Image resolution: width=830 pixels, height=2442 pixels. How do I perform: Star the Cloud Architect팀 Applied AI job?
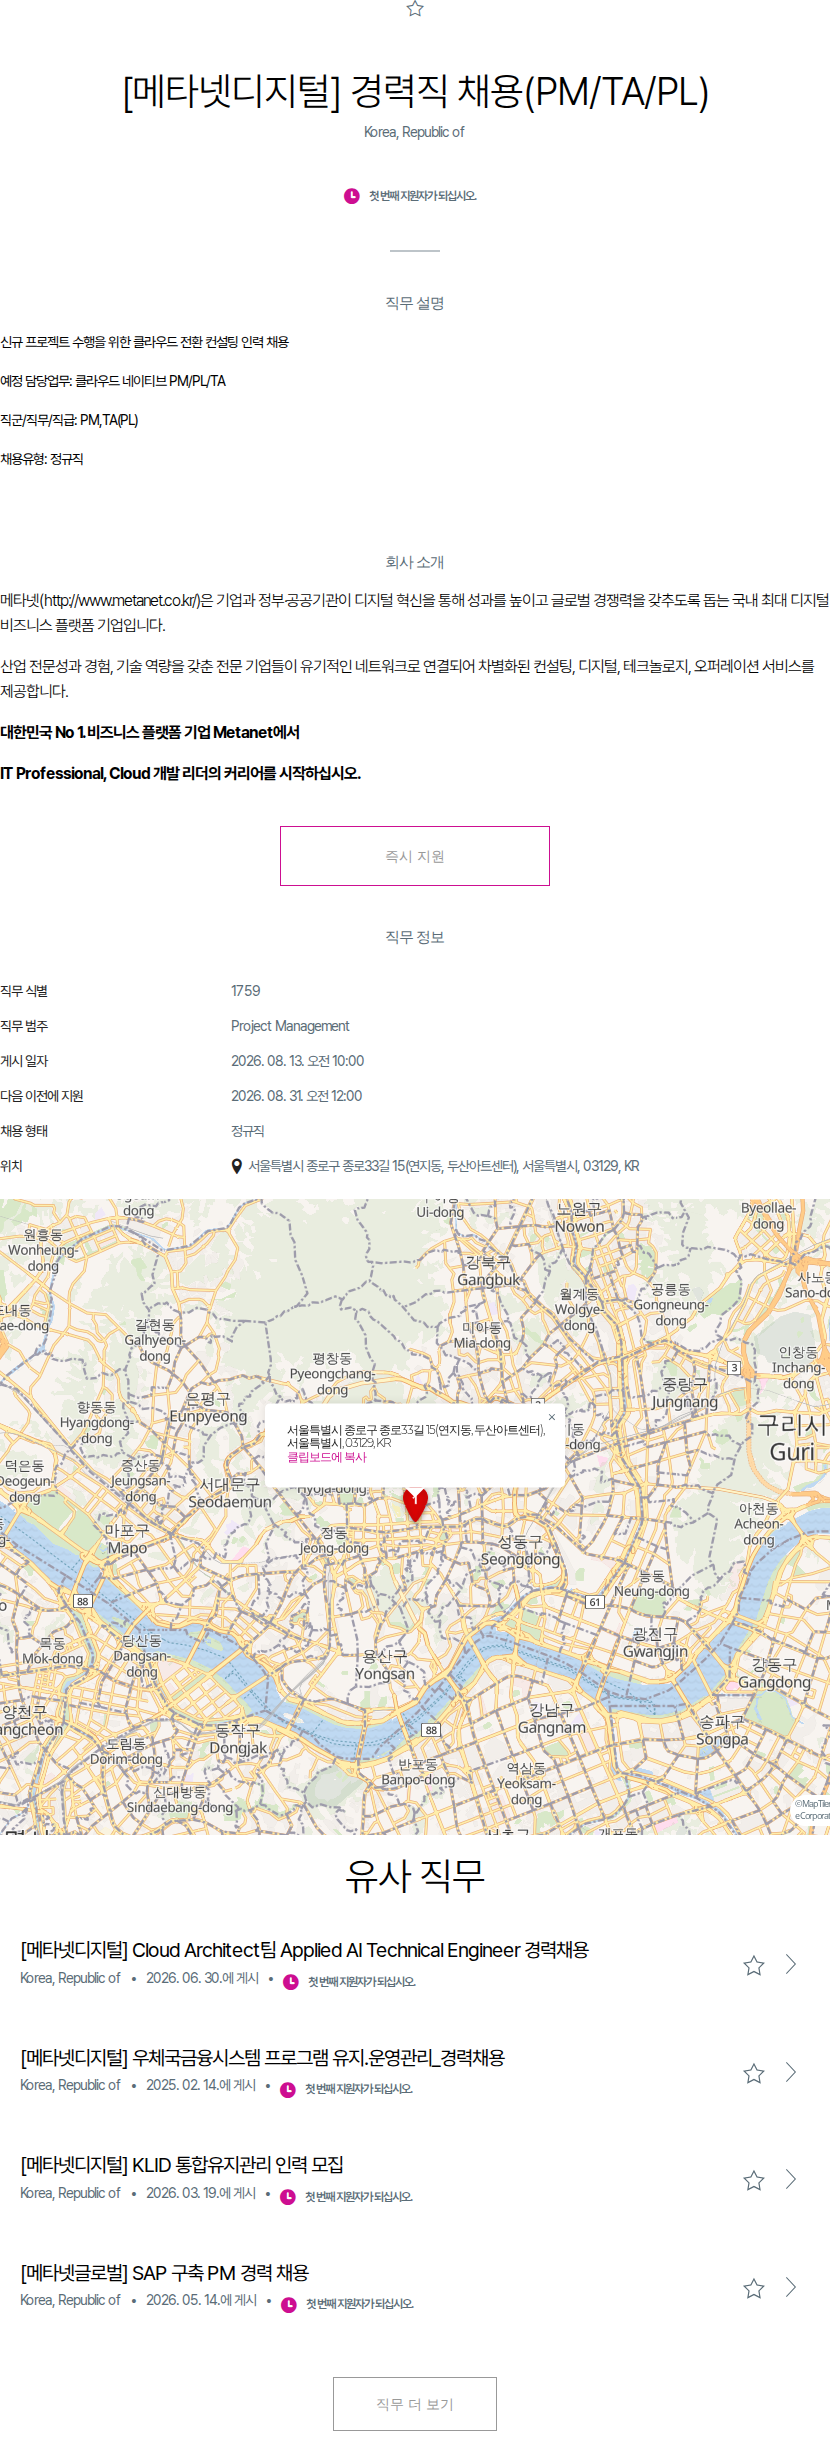pyautogui.click(x=754, y=1966)
